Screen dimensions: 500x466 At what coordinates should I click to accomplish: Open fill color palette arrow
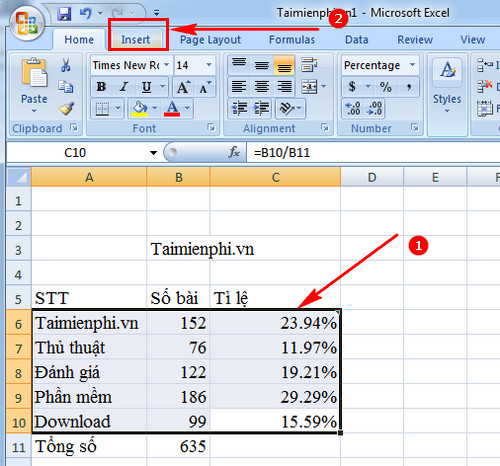tap(154, 108)
